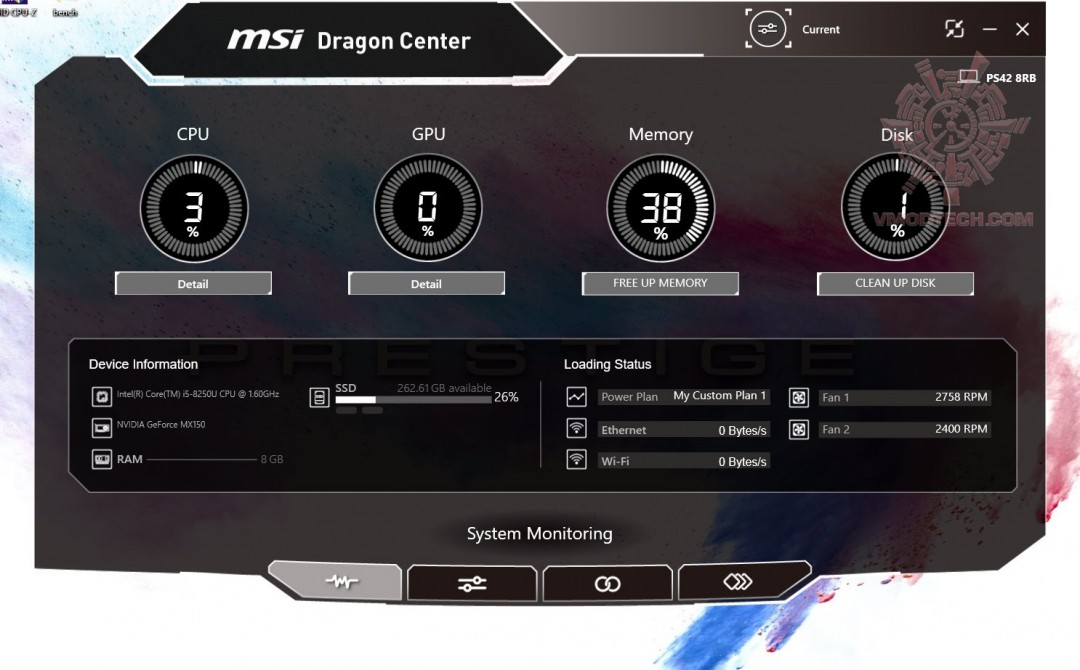Click the Current profile label

click(x=821, y=30)
